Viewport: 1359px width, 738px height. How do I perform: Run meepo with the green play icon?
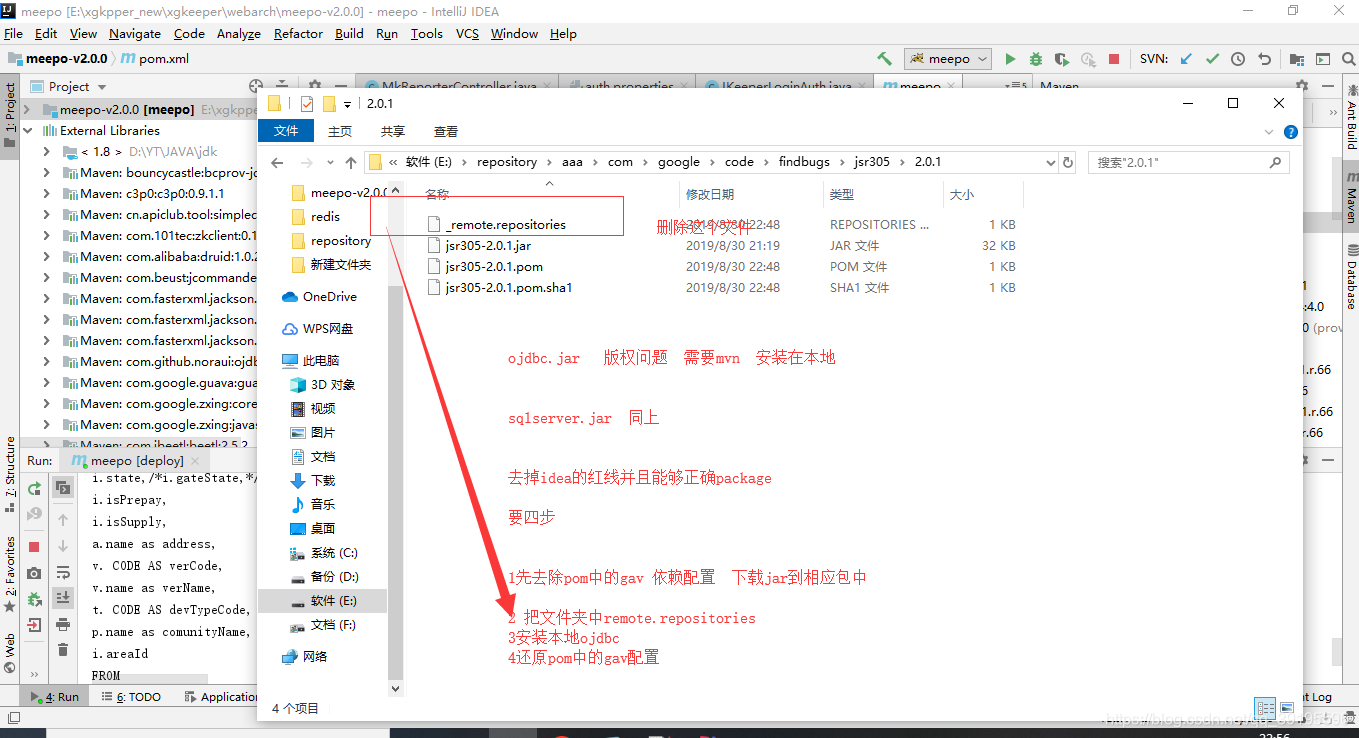pyautogui.click(x=1010, y=59)
